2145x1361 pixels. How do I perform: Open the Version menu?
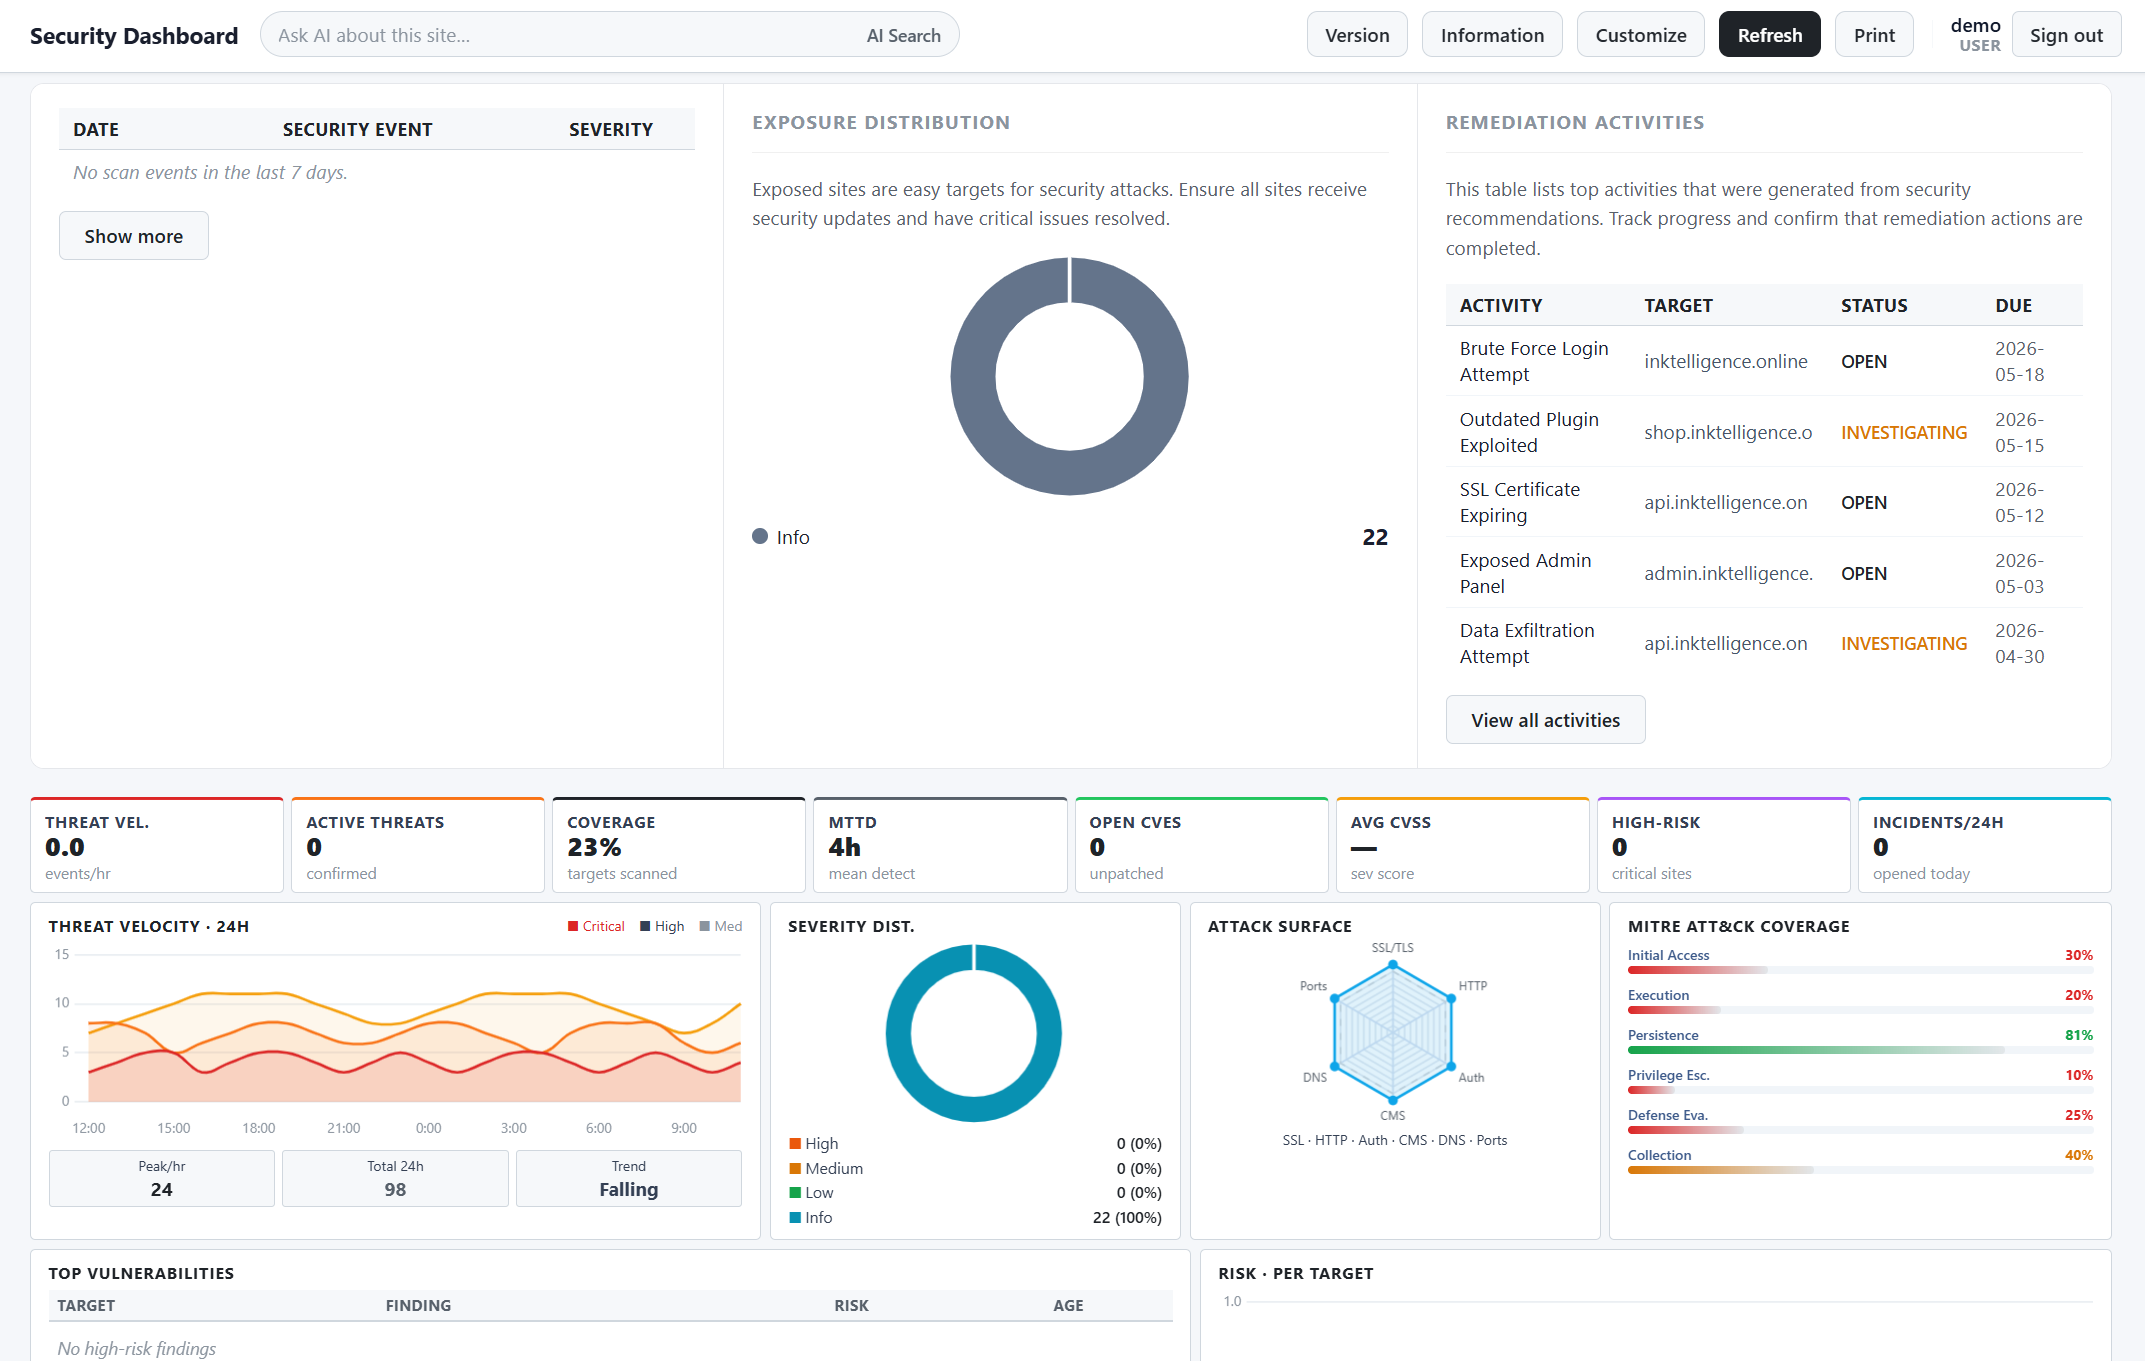1357,35
